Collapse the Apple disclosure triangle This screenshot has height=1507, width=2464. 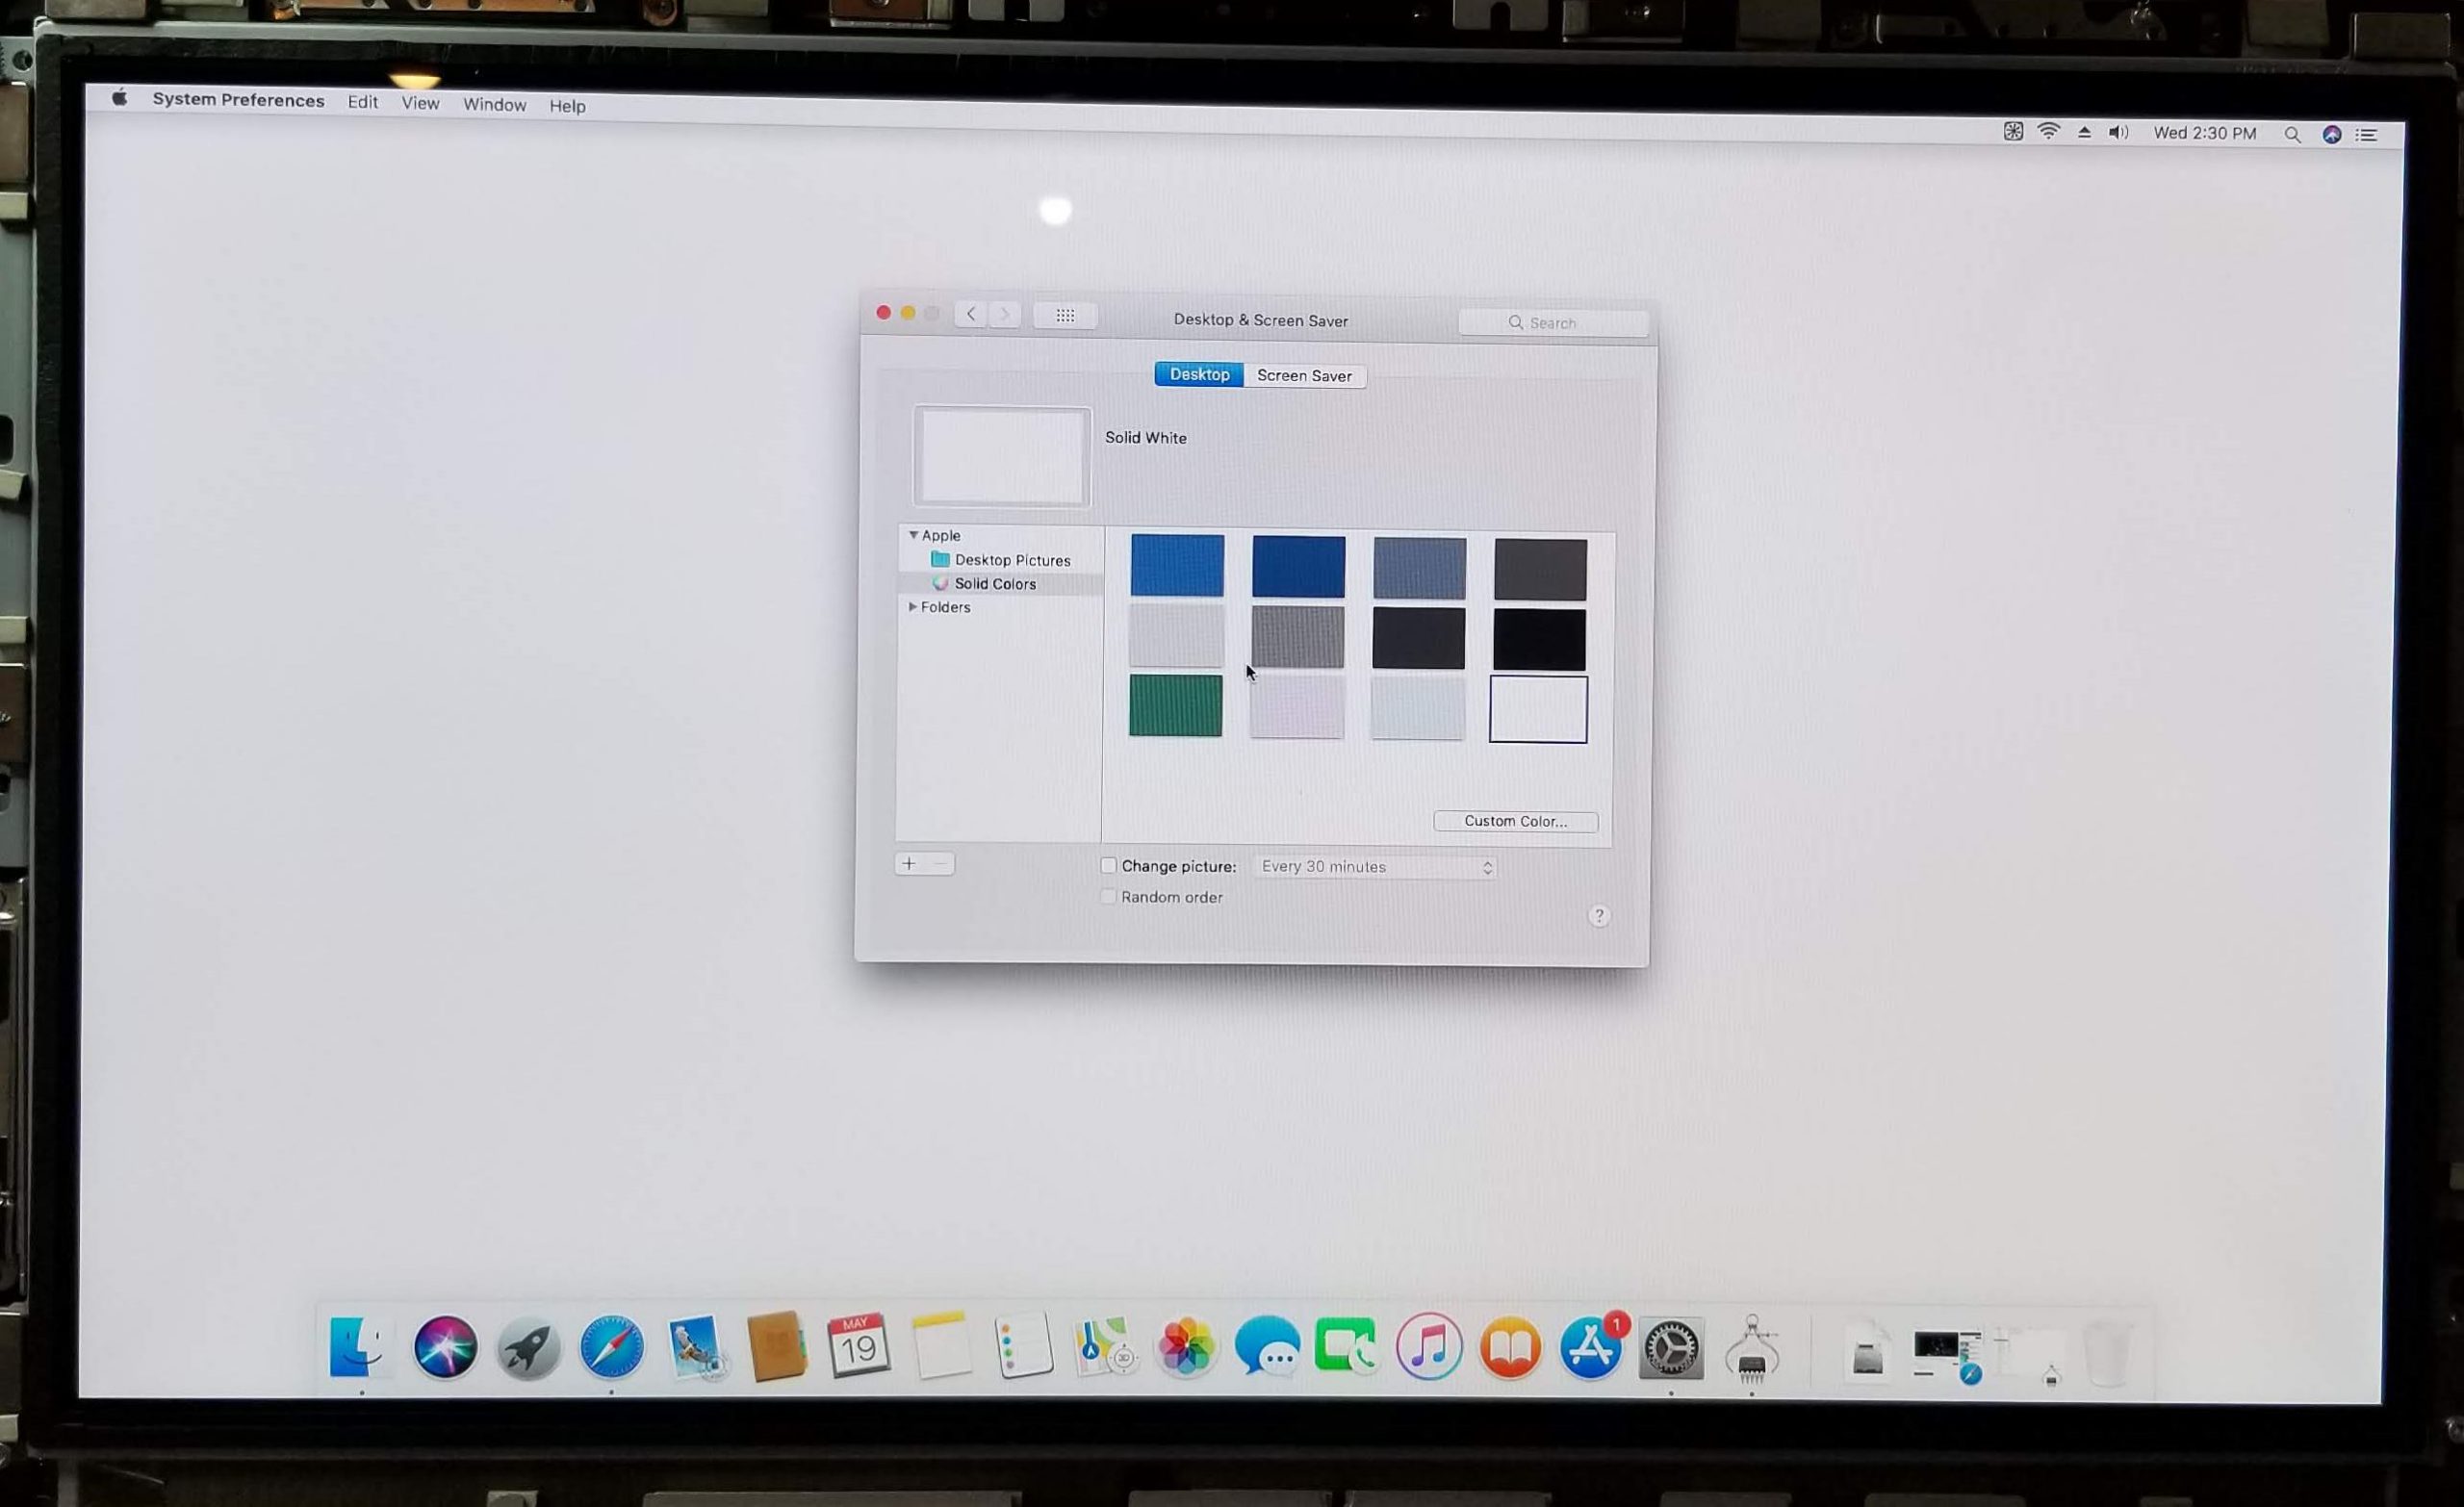pos(913,535)
